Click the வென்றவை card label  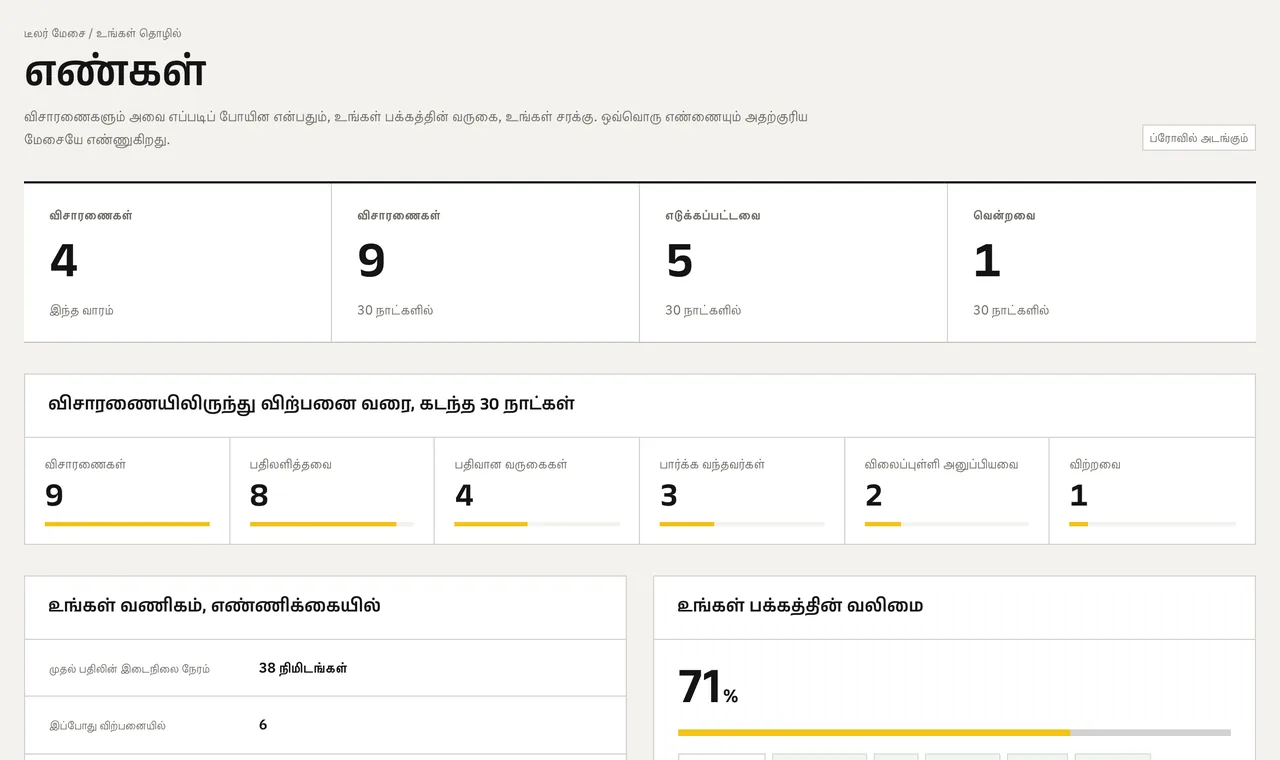[1004, 215]
